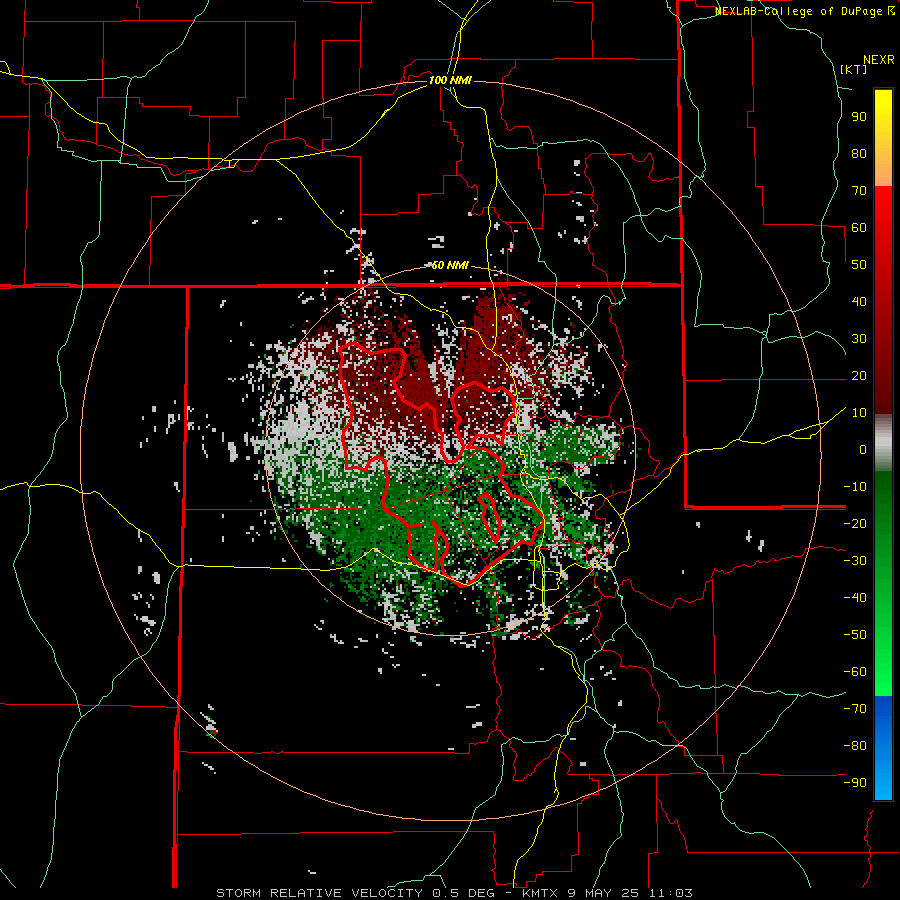Click the -40 value on the velocity scale

855,598
